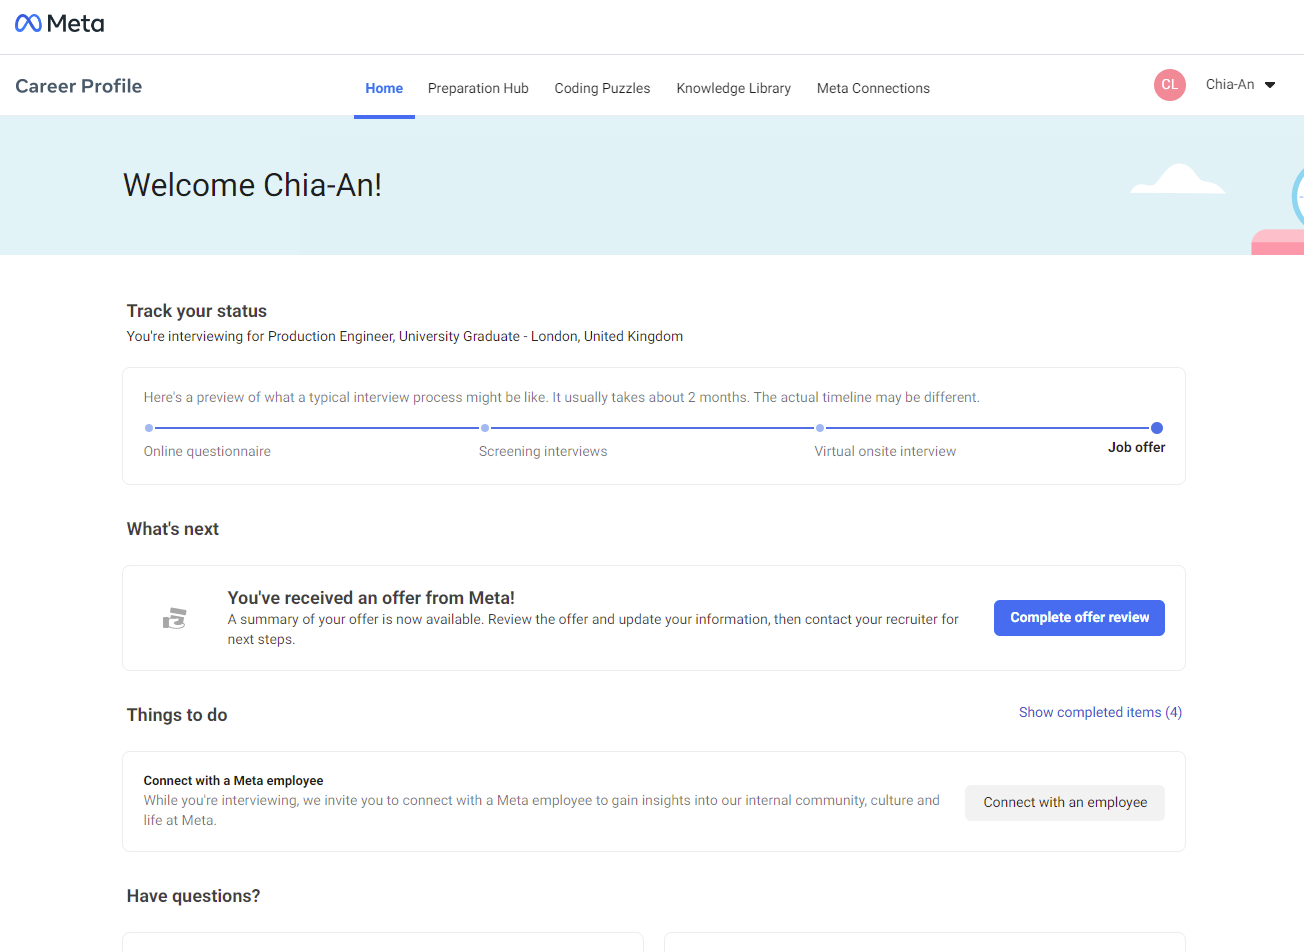Click the cloud illustration in banner
Screen dimensions: 1304x952
click(x=1177, y=180)
